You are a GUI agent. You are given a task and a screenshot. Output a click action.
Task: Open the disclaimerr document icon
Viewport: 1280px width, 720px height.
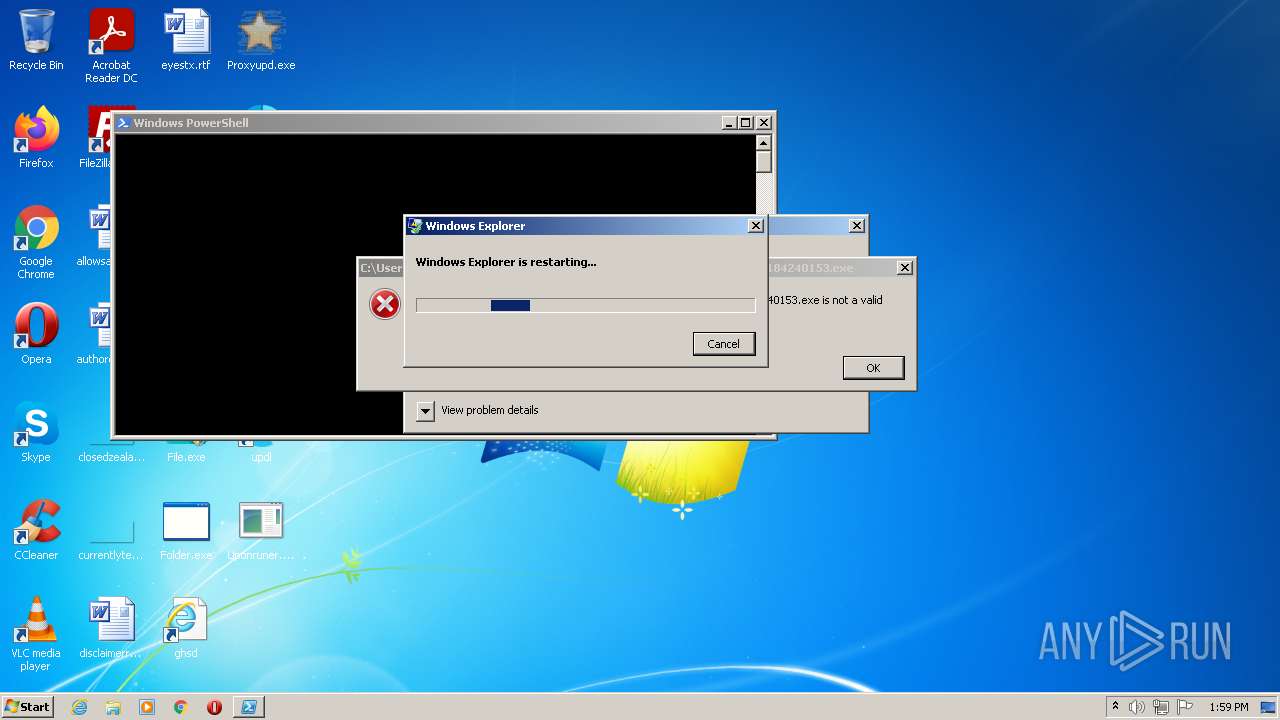tap(111, 628)
